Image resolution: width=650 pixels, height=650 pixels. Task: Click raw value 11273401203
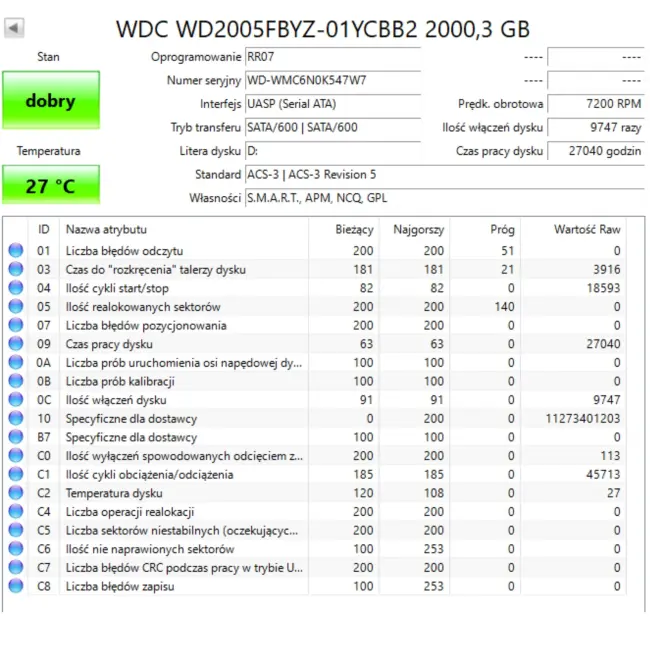582,419
